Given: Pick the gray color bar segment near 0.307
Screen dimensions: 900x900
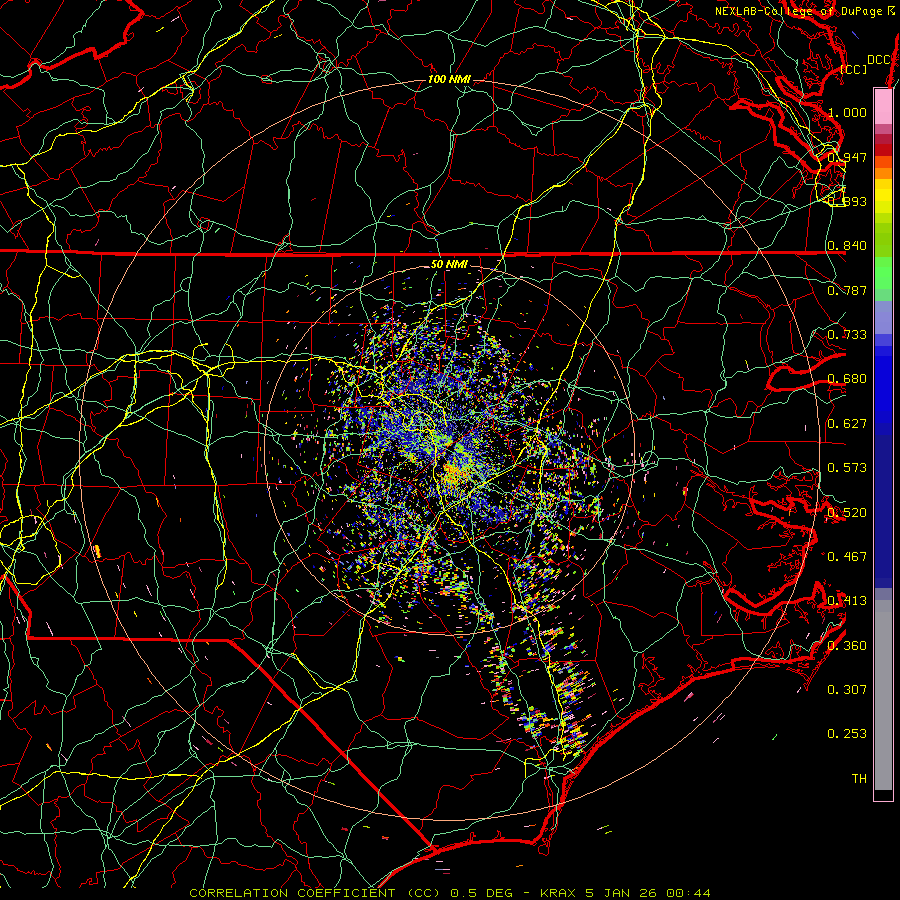Looking at the screenshot, I should click(x=883, y=695).
